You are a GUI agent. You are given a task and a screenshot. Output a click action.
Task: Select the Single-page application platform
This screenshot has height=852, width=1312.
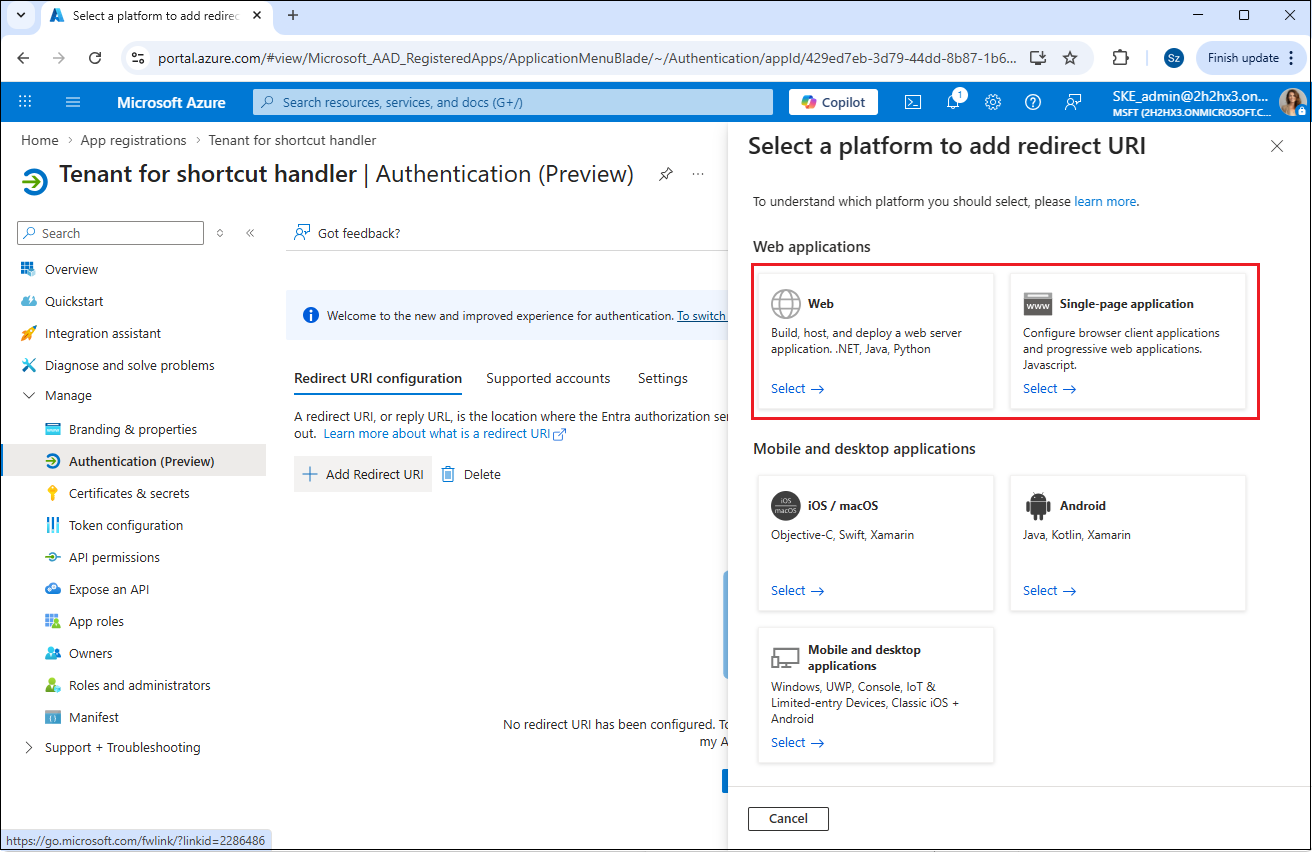pyautogui.click(x=1049, y=389)
